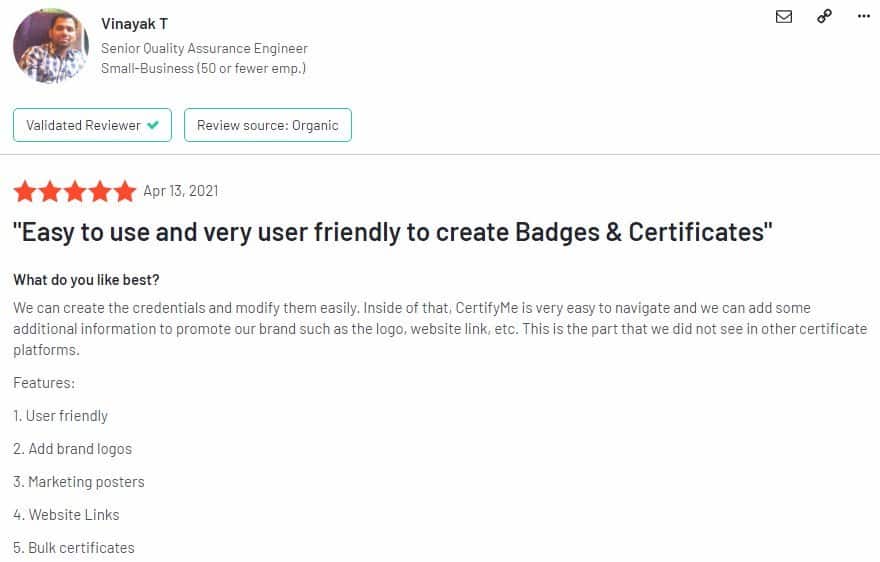Viewport: 880px width, 562px height.
Task: Click the green checkmark in Validated Reviewer
Action: pos(153,126)
